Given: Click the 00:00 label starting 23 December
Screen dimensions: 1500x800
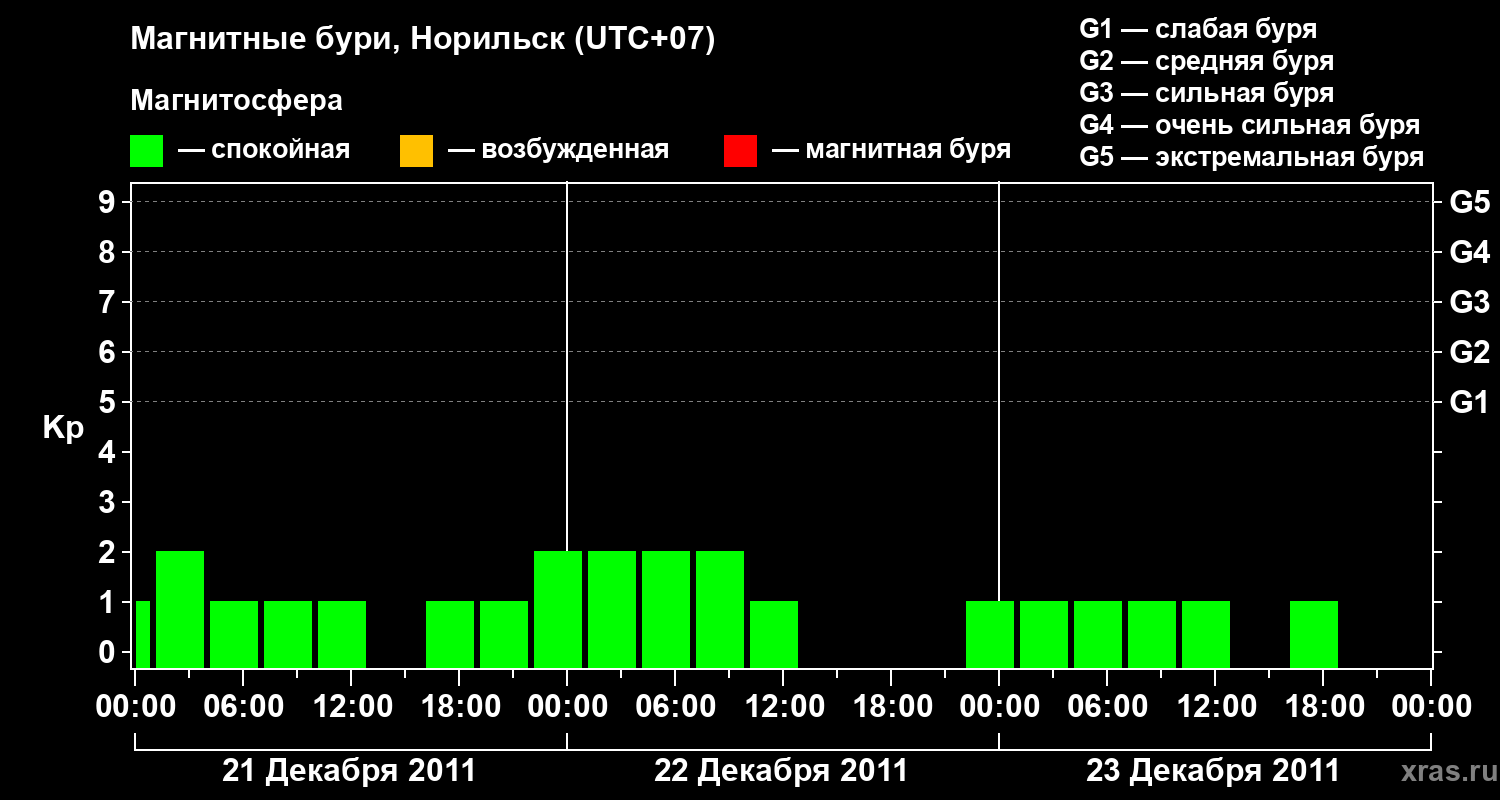Looking at the screenshot, I should (999, 706).
